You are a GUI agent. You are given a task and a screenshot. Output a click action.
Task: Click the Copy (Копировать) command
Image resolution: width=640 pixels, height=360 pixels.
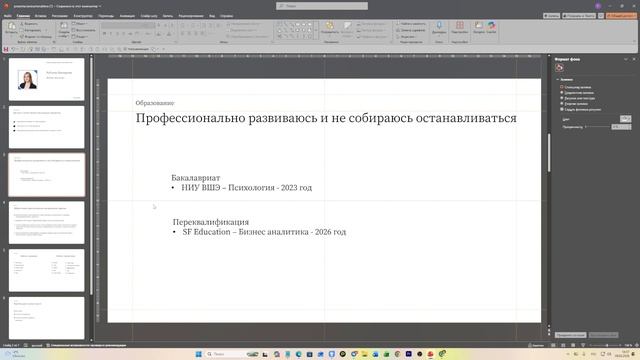click(30, 30)
